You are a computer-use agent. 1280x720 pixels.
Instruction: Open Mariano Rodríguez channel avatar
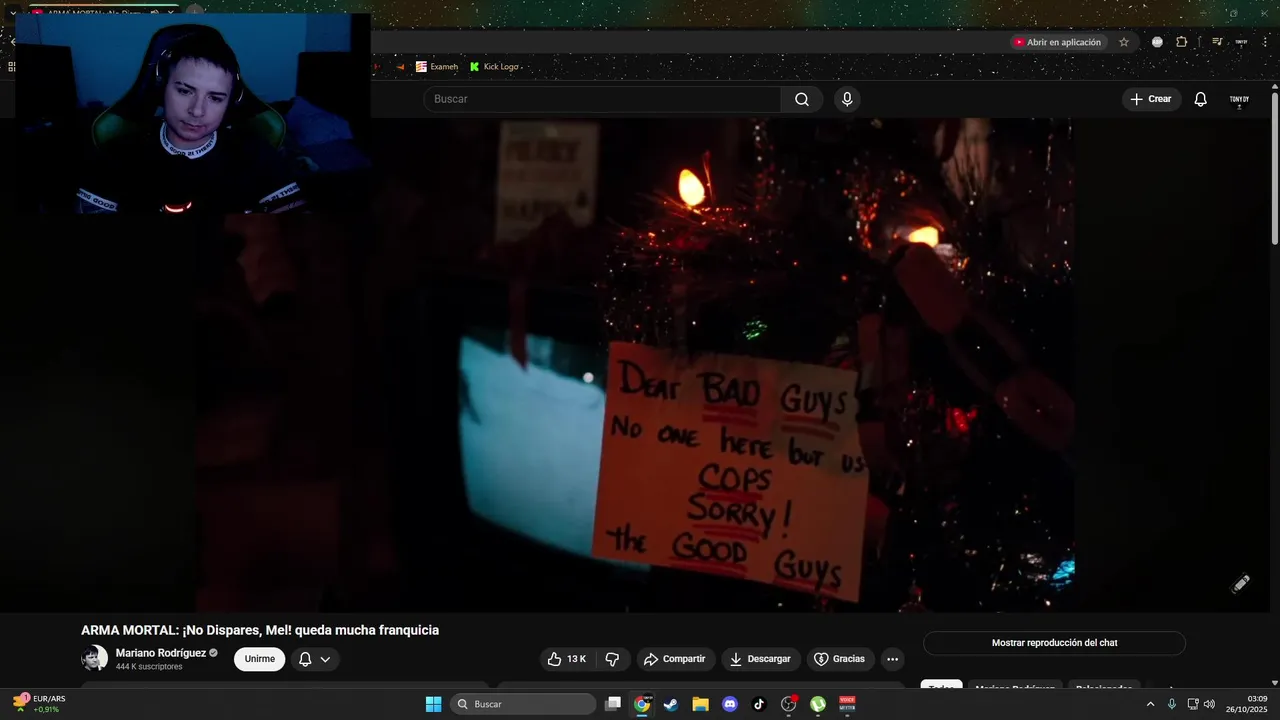(x=94, y=658)
